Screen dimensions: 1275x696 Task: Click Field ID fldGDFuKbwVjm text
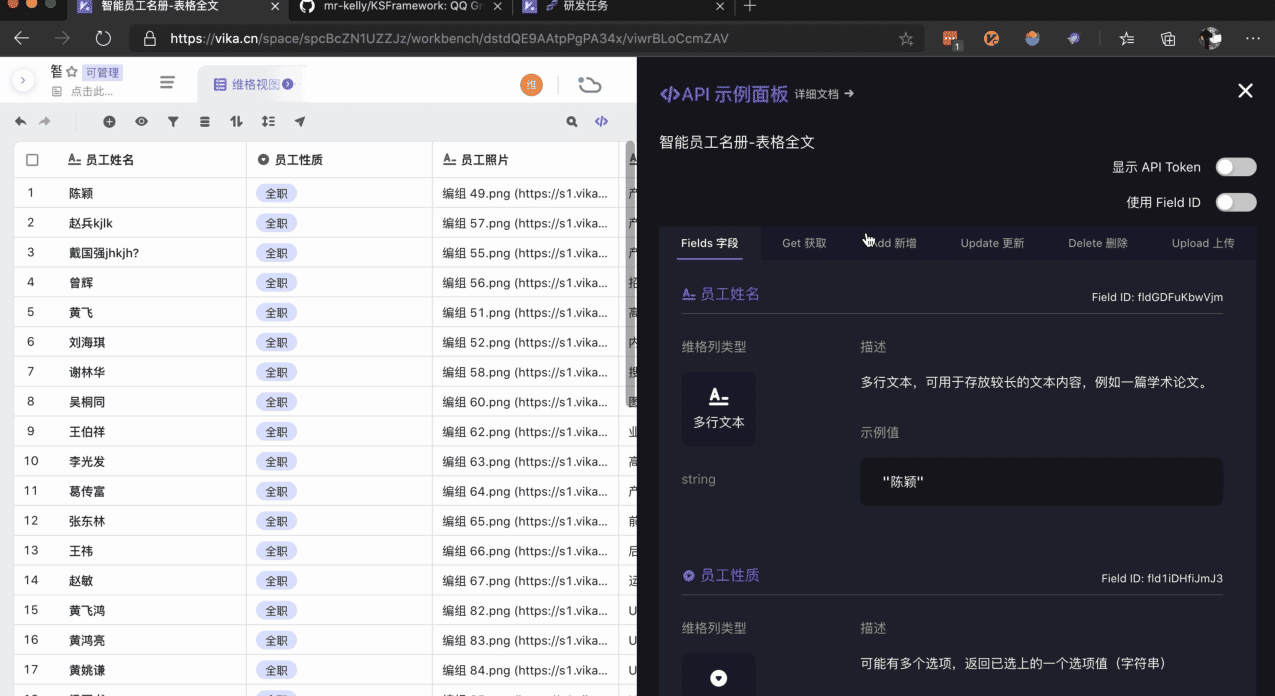click(1157, 297)
